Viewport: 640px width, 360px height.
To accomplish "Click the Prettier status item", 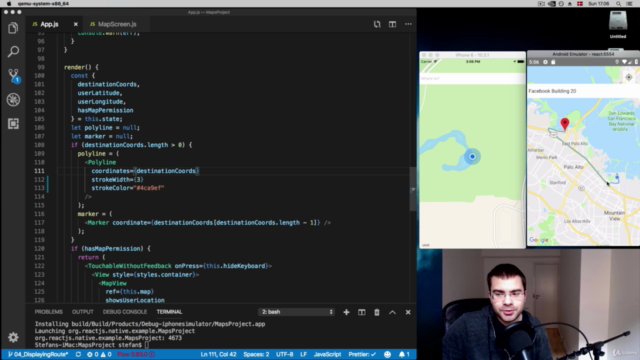I will pyautogui.click(x=362, y=354).
